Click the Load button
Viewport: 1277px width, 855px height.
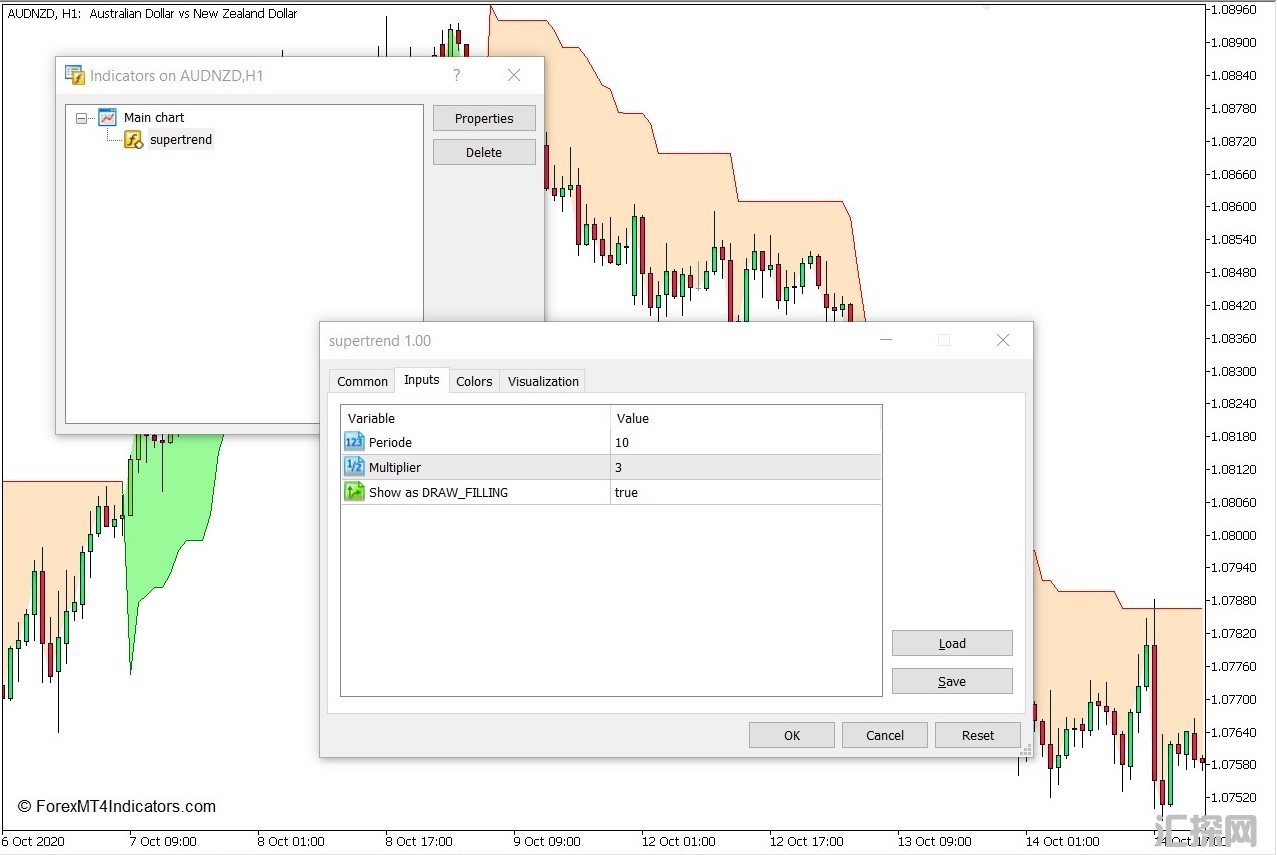[x=952, y=643]
